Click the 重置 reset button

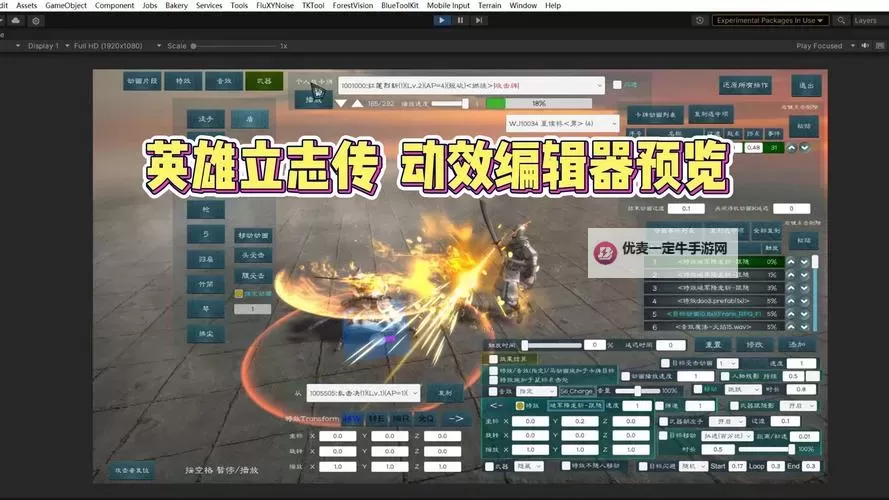[713, 345]
